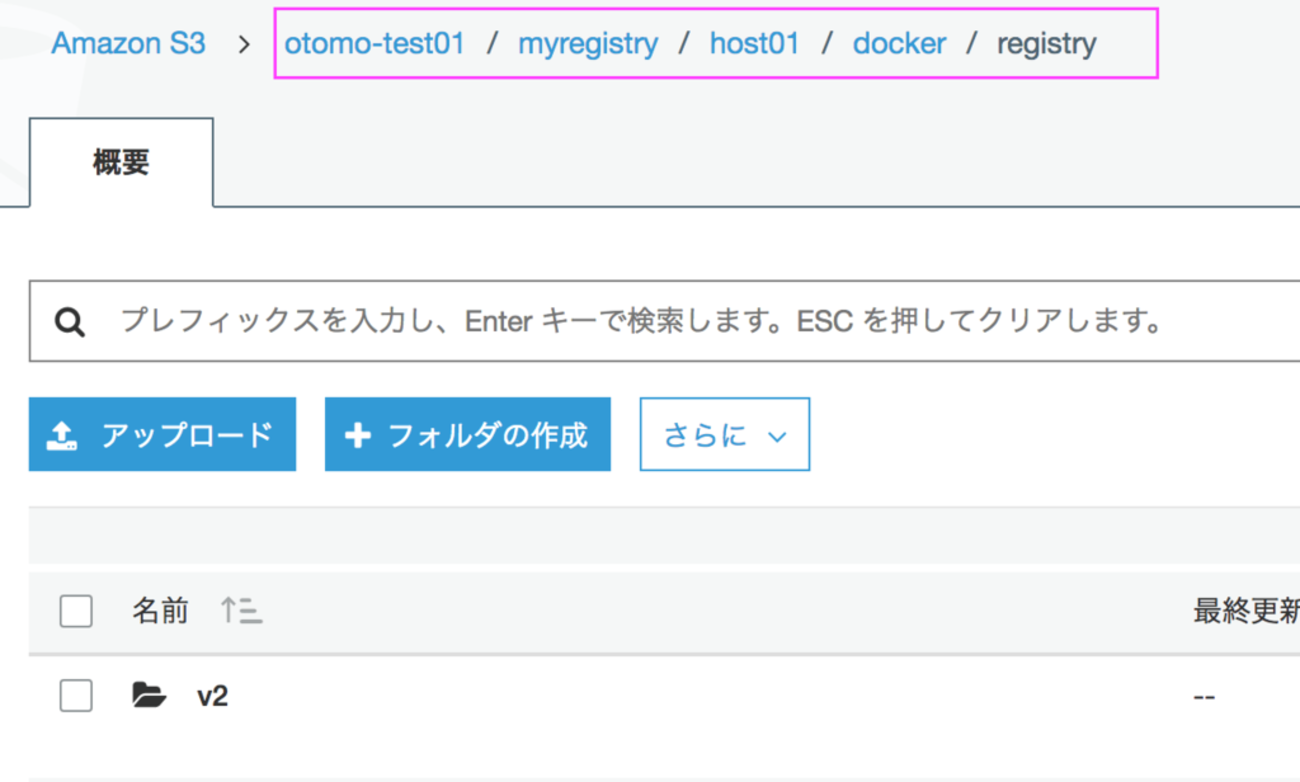Navigate to host01 breadcrumb folder

755,44
